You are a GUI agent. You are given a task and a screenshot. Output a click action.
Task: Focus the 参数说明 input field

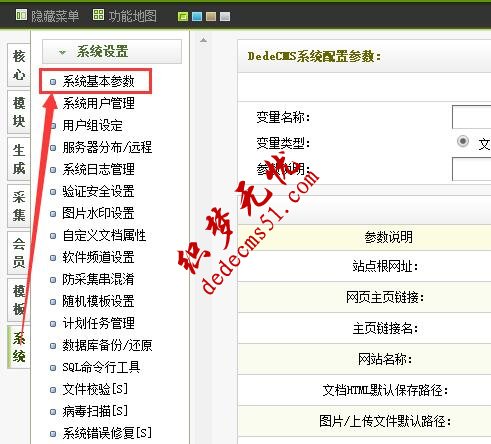coord(471,169)
